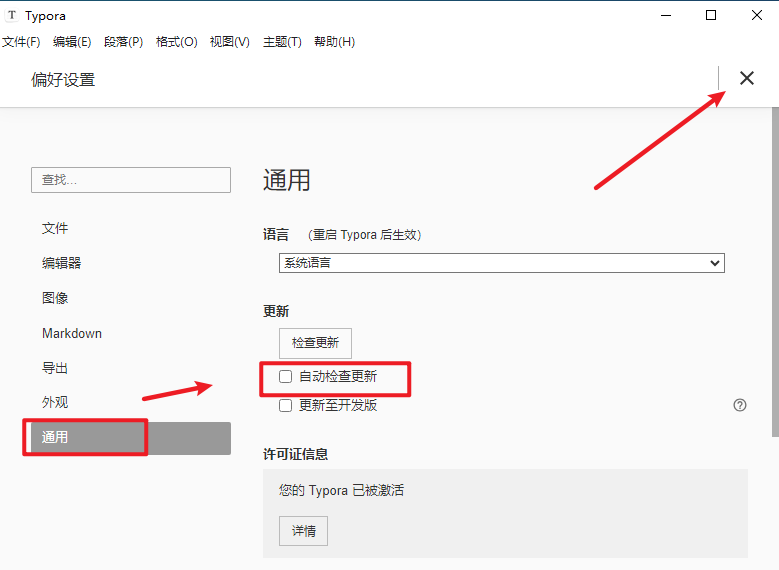Click the help question mark icon
The image size is (779, 570).
click(x=740, y=405)
